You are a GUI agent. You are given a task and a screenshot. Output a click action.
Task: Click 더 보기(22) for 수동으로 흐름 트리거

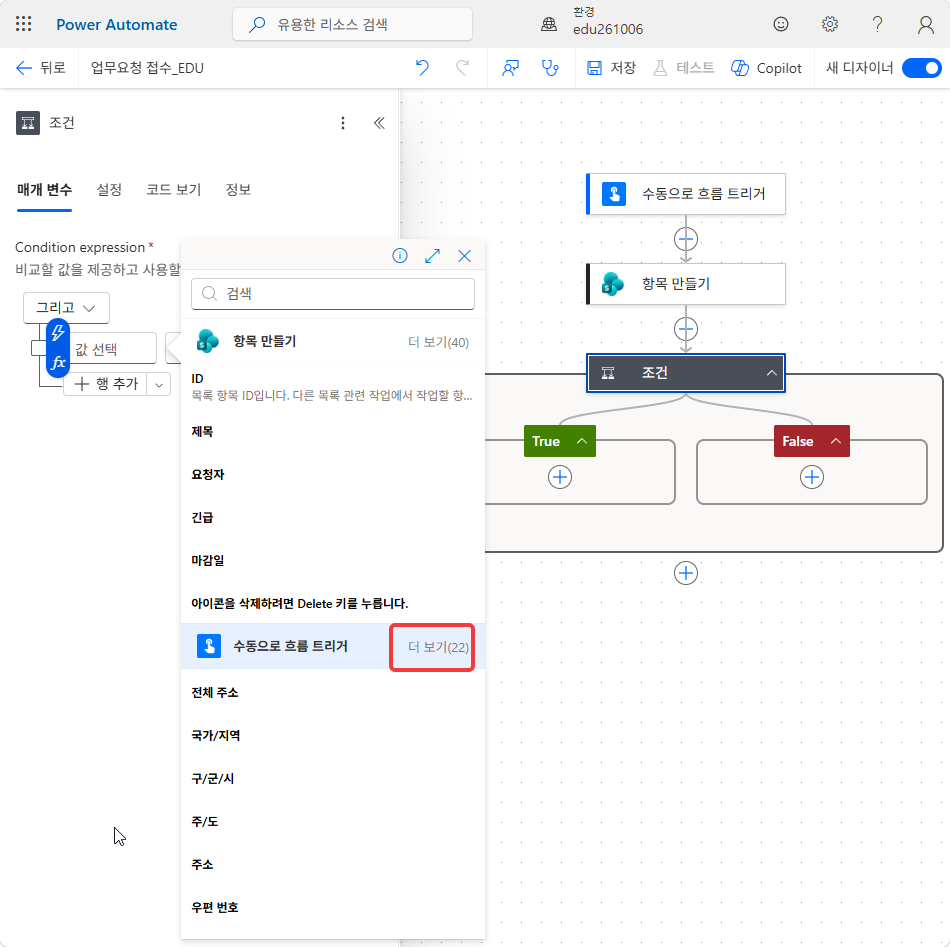click(x=438, y=647)
